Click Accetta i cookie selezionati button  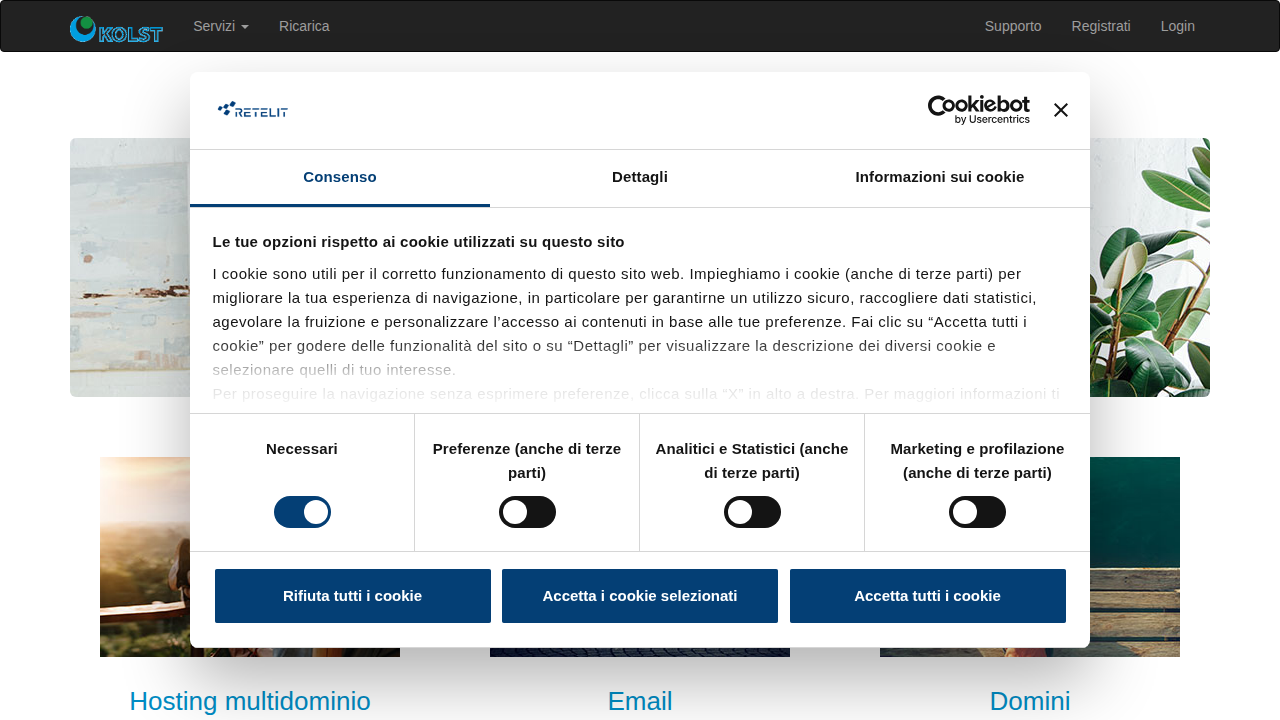[640, 596]
